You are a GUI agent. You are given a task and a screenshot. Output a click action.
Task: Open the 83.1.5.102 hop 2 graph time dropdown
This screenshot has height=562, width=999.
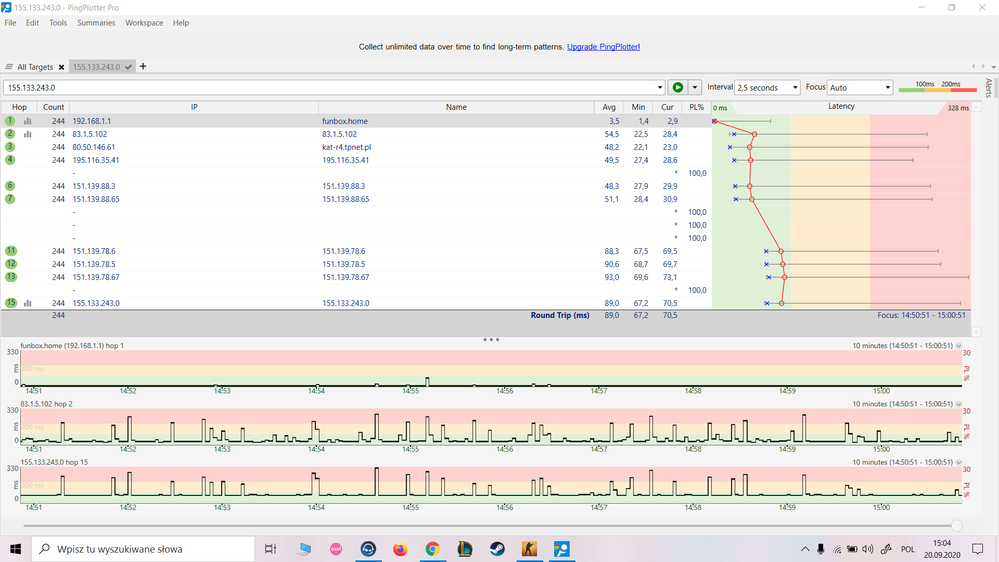point(958,404)
